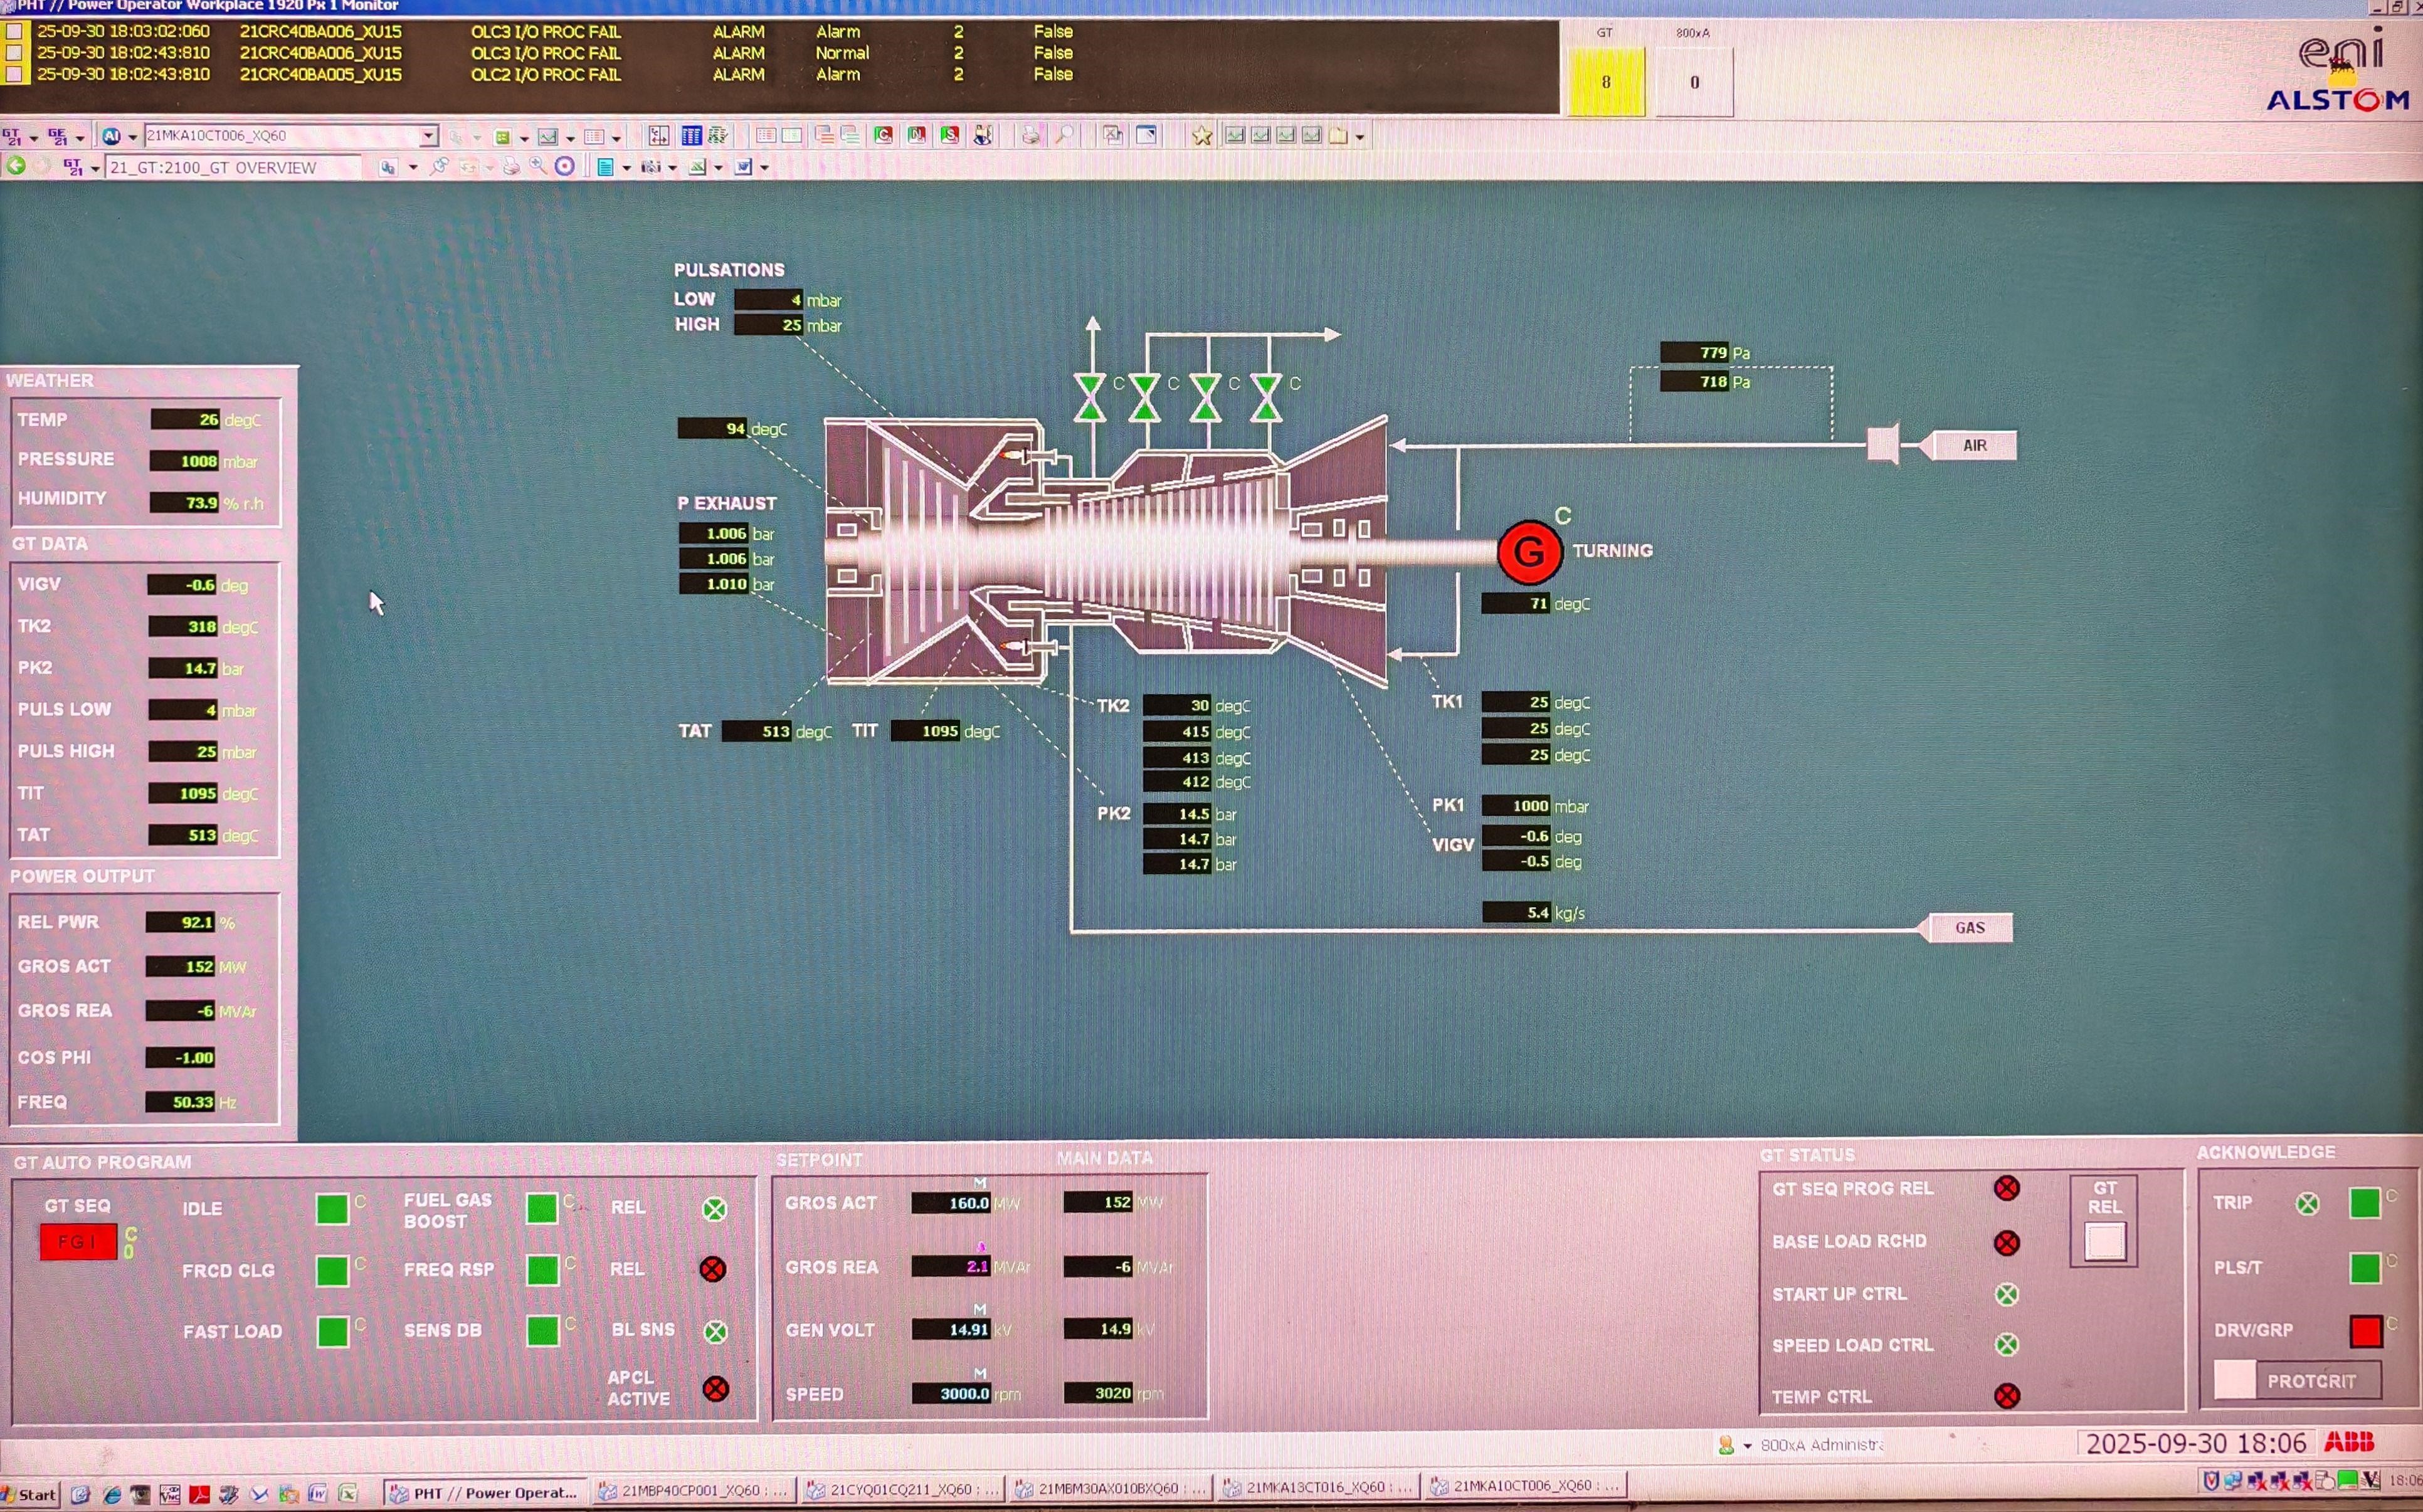
Task: Expand the 21MKA10CT006_XQ60 object dropdown
Action: [x=428, y=135]
